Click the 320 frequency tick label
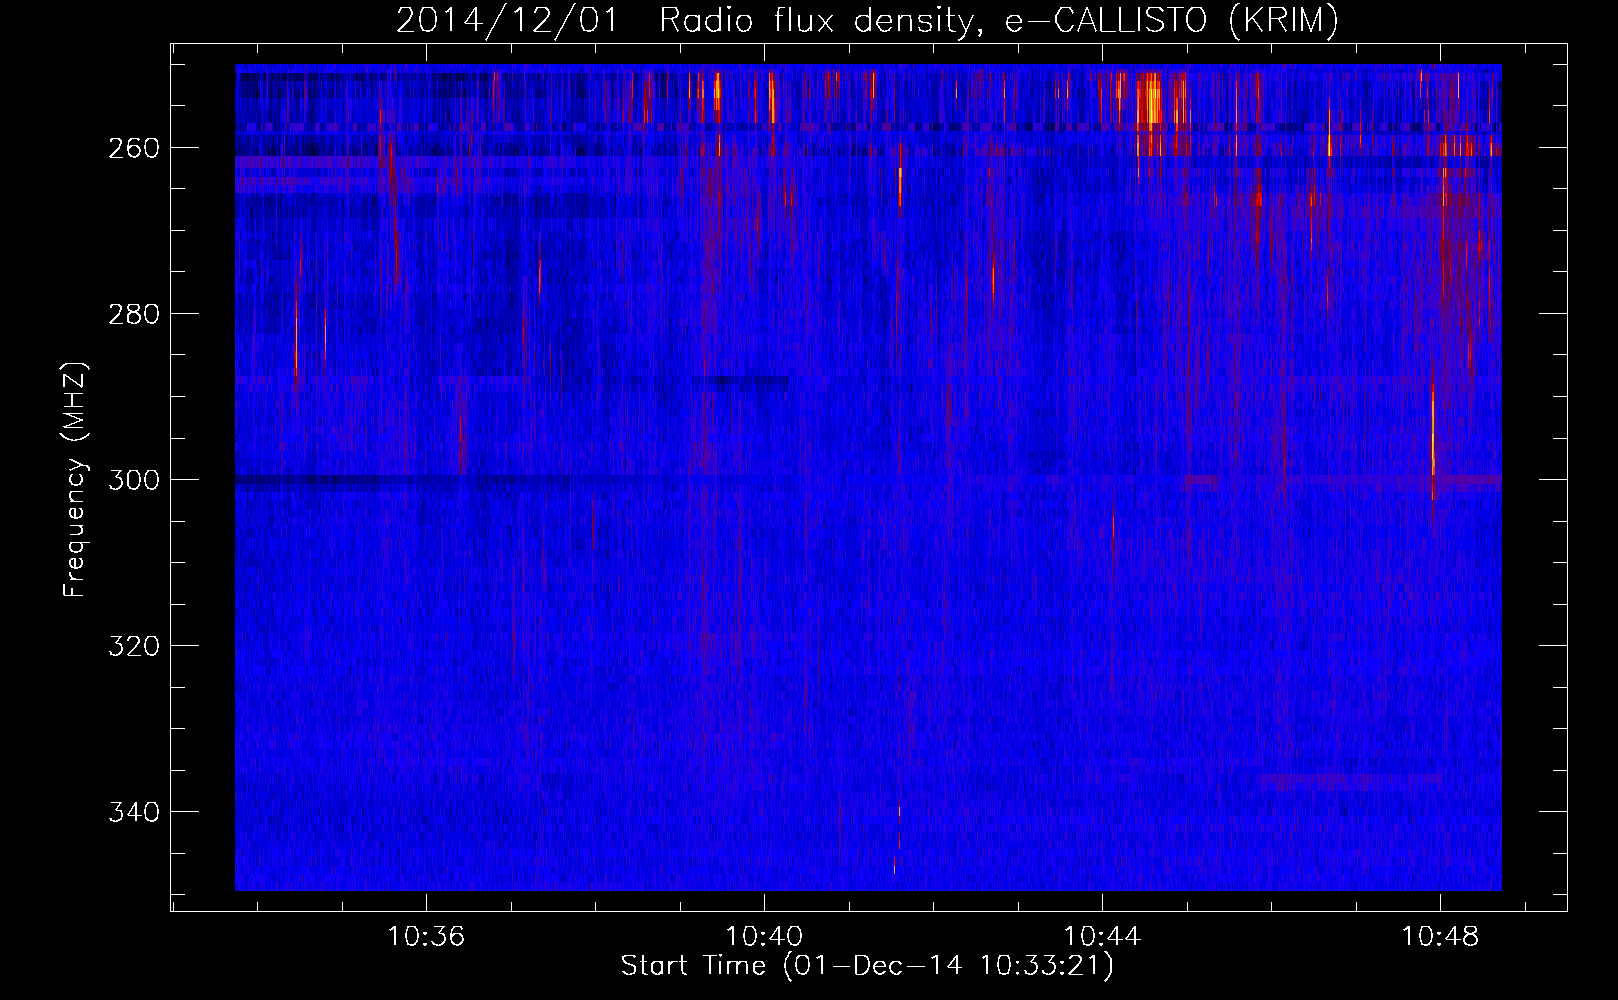Image resolution: width=1618 pixels, height=1000 pixels. 133,646
